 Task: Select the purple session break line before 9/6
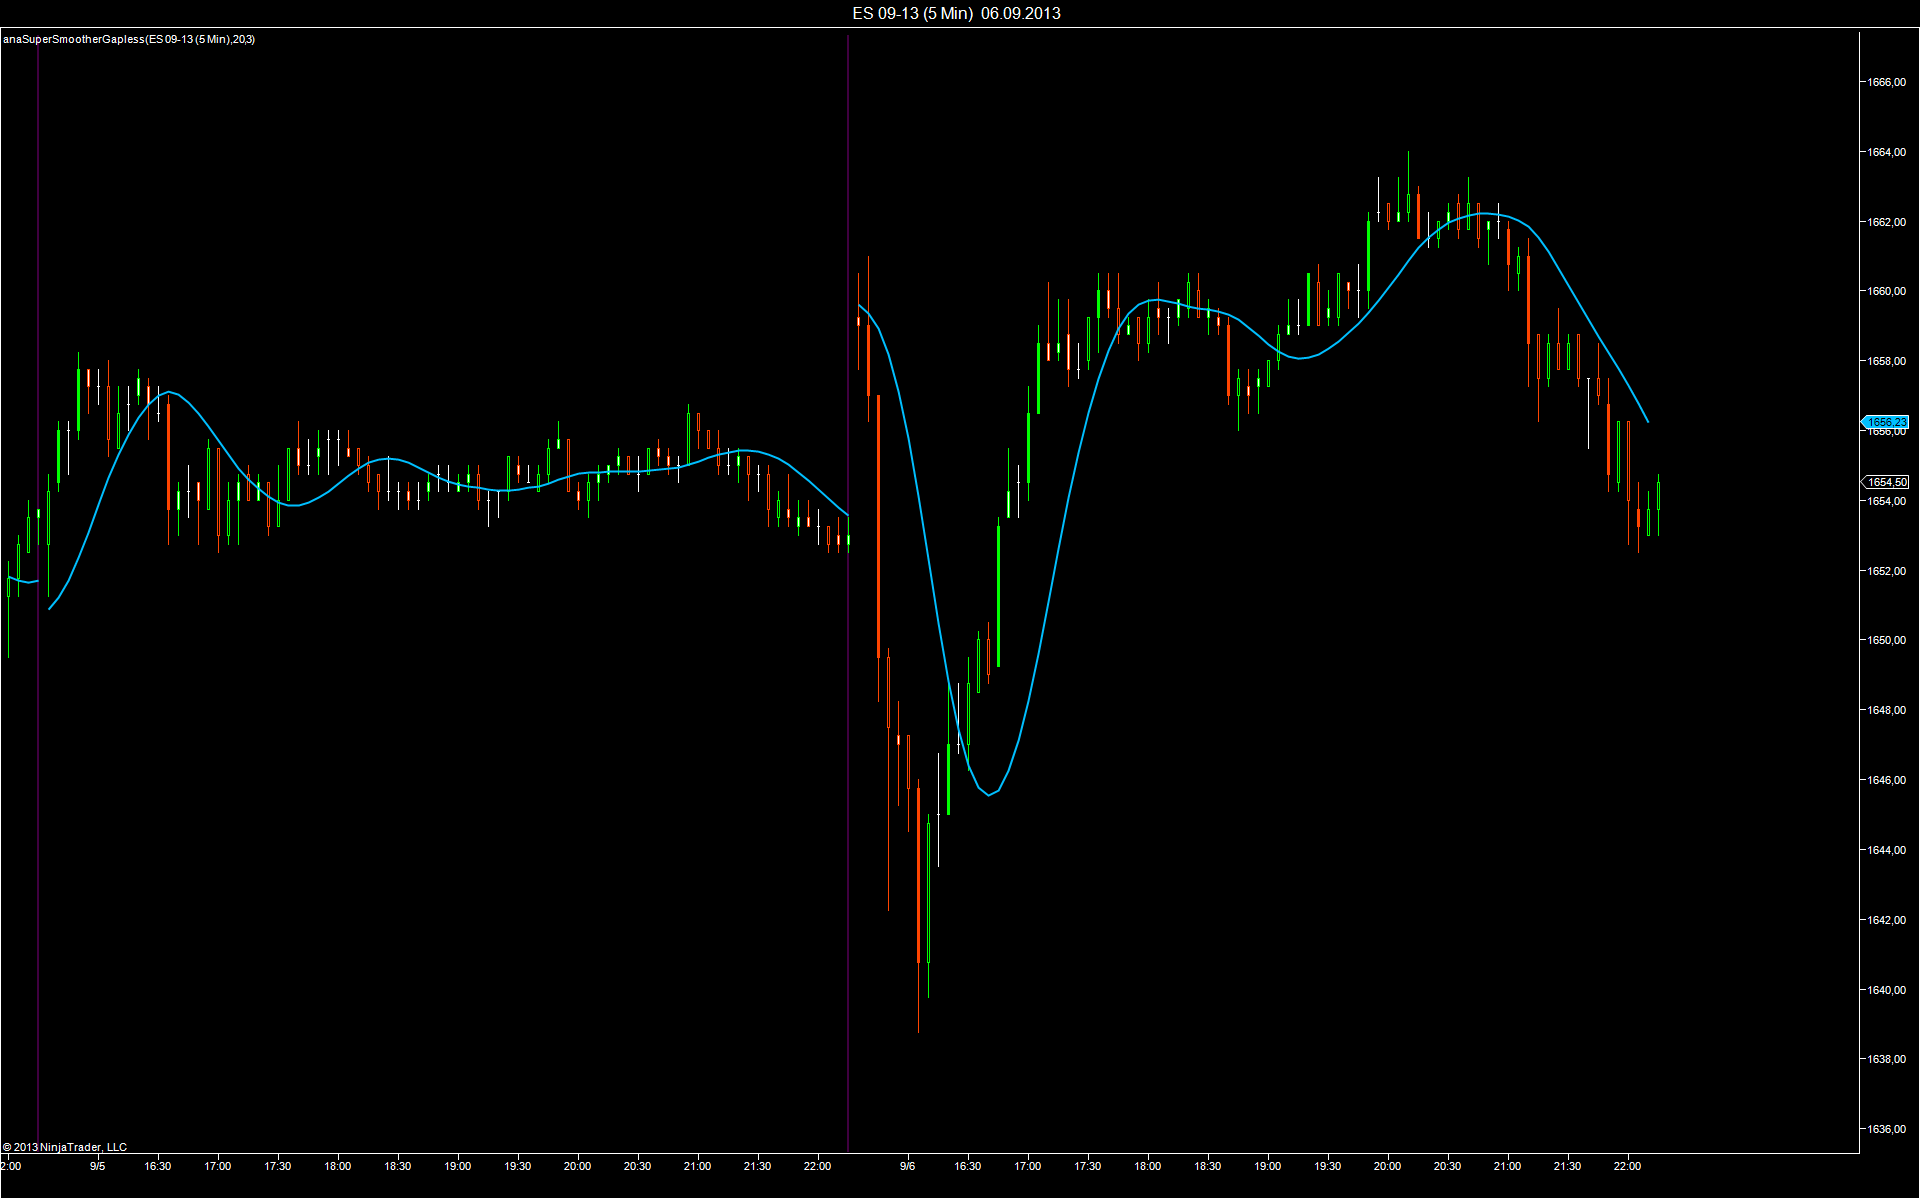pyautogui.click(x=848, y=590)
